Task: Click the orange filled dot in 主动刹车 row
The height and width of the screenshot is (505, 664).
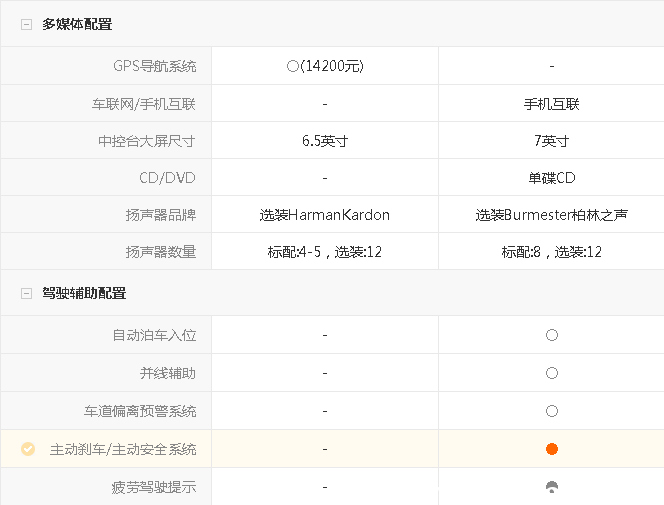Action: (552, 449)
